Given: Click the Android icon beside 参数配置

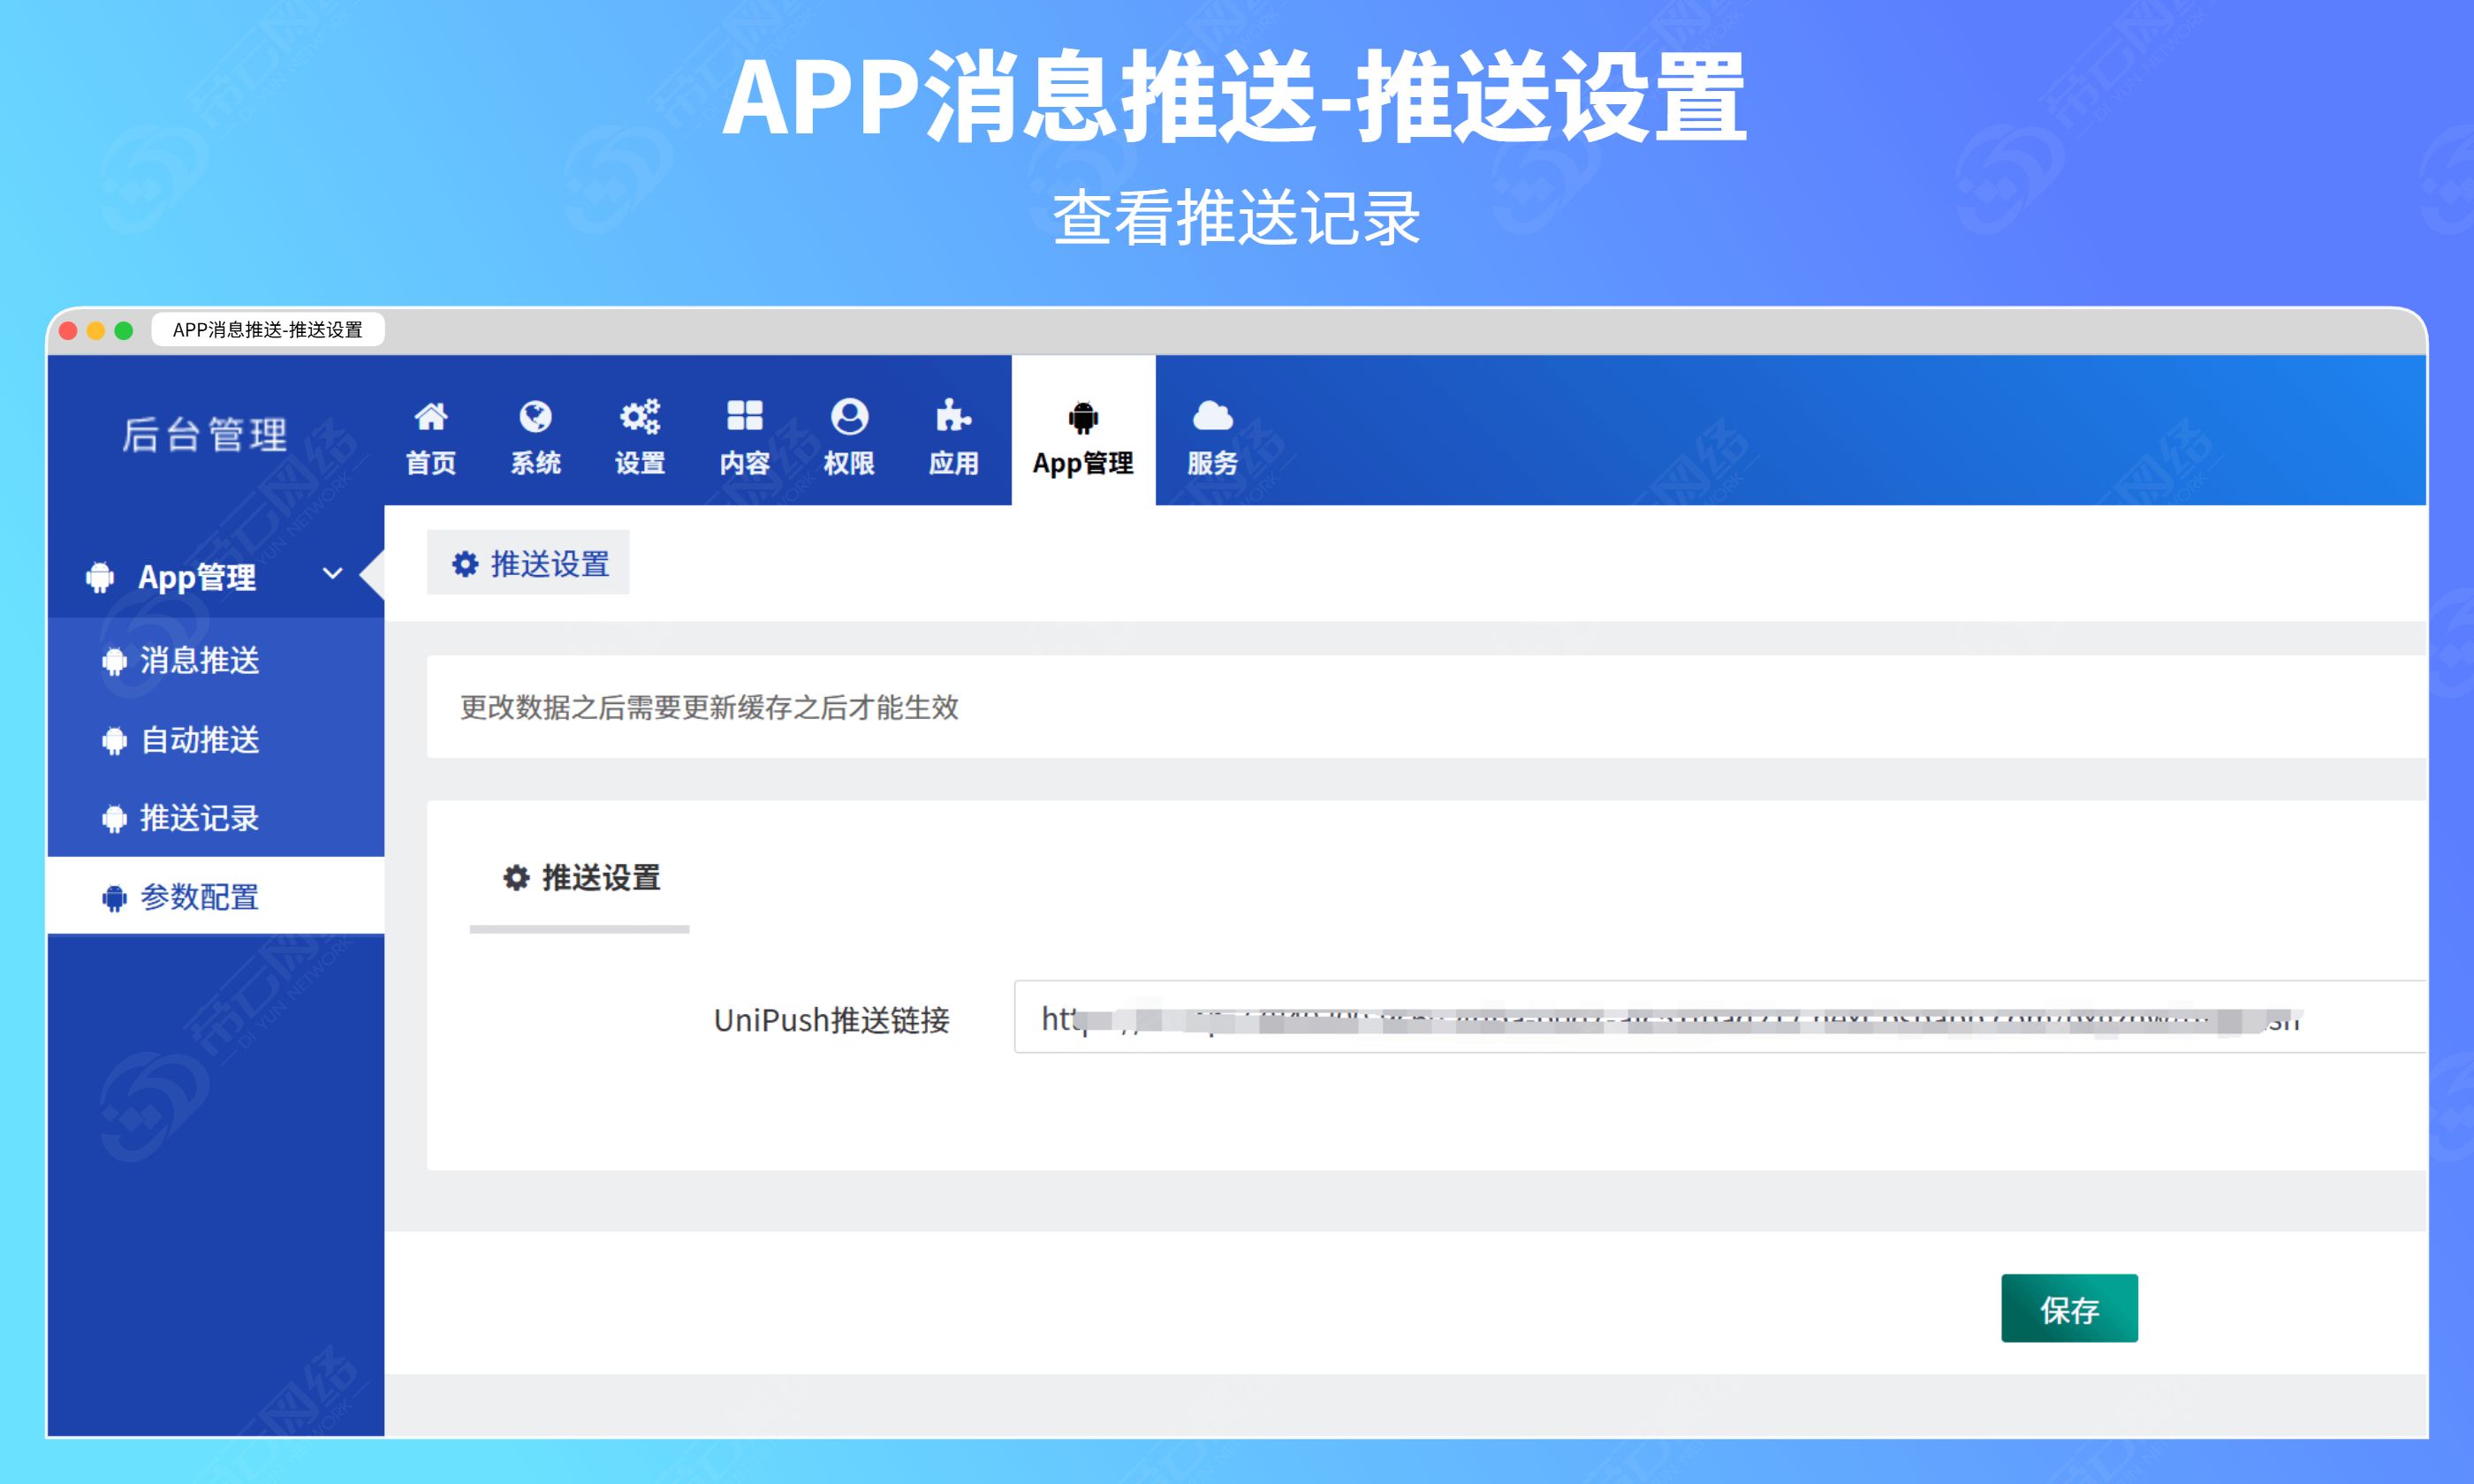Looking at the screenshot, I should tap(115, 897).
